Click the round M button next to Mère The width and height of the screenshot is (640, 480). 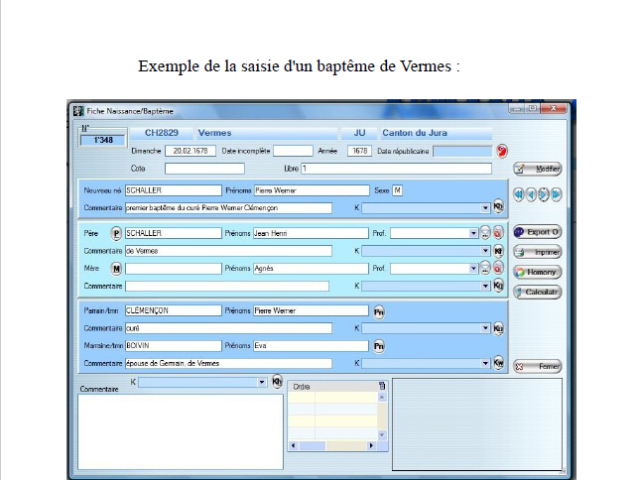coord(116,269)
